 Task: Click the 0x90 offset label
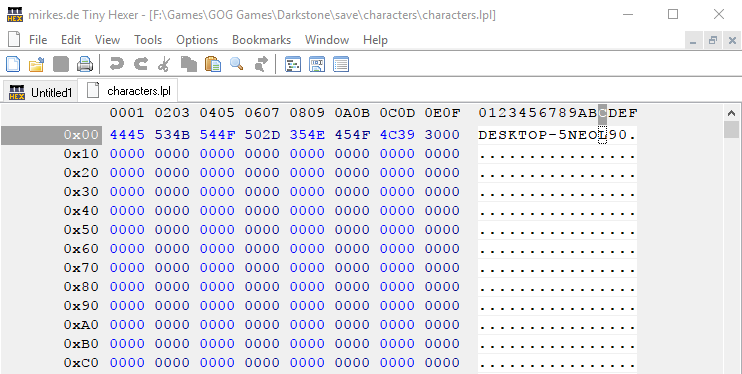tap(81, 305)
